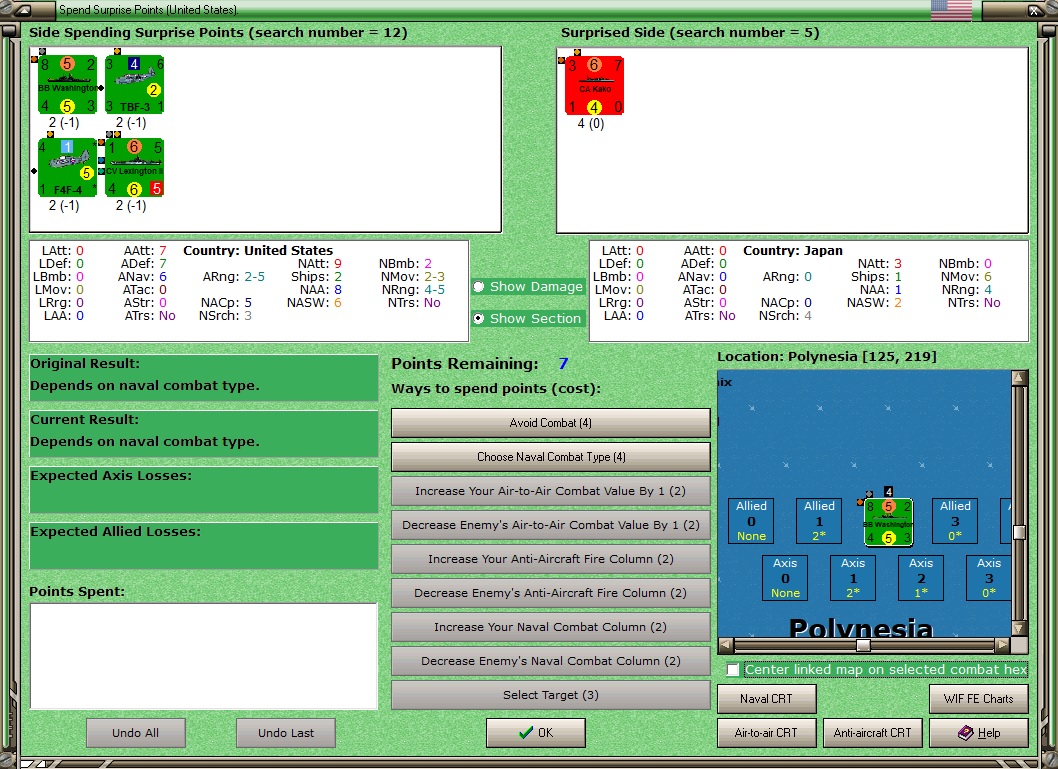Click Allied 3 sea box section
Screen dimensions: 1058x769
pyautogui.click(x=955, y=521)
